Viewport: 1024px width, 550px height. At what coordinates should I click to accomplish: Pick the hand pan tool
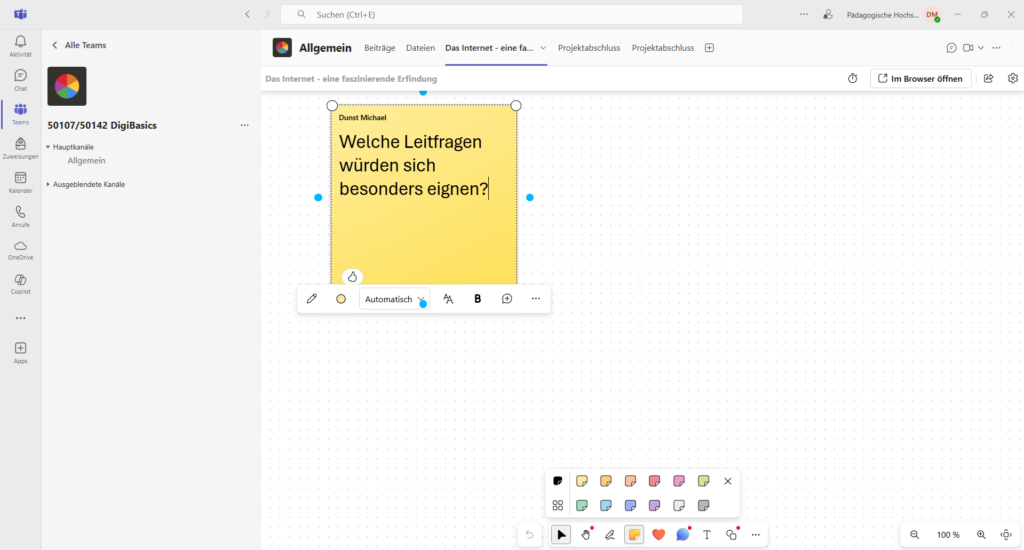point(586,535)
